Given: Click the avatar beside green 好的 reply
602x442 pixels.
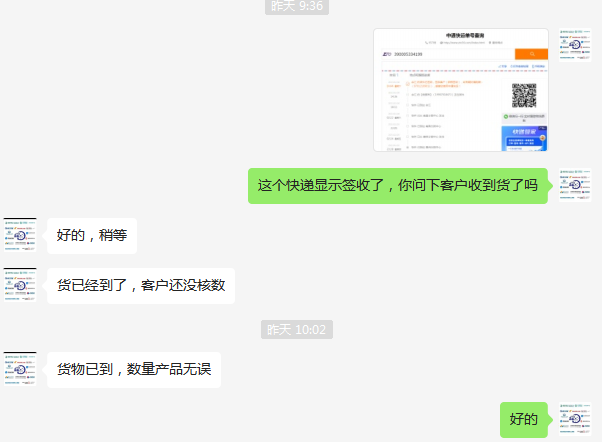Looking at the screenshot, I should click(x=575, y=419).
